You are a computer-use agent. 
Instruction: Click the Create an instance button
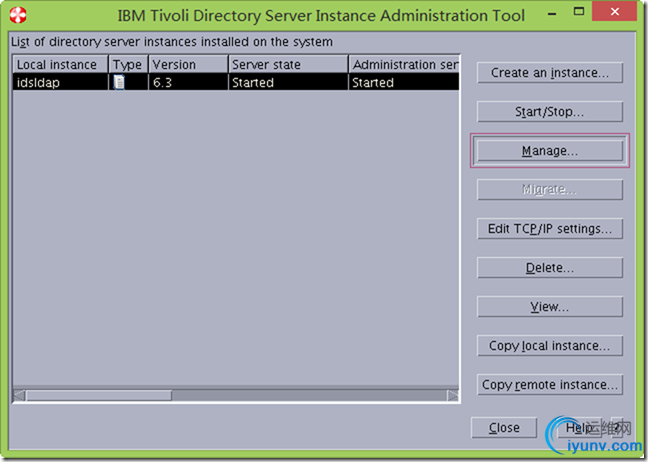(x=550, y=73)
